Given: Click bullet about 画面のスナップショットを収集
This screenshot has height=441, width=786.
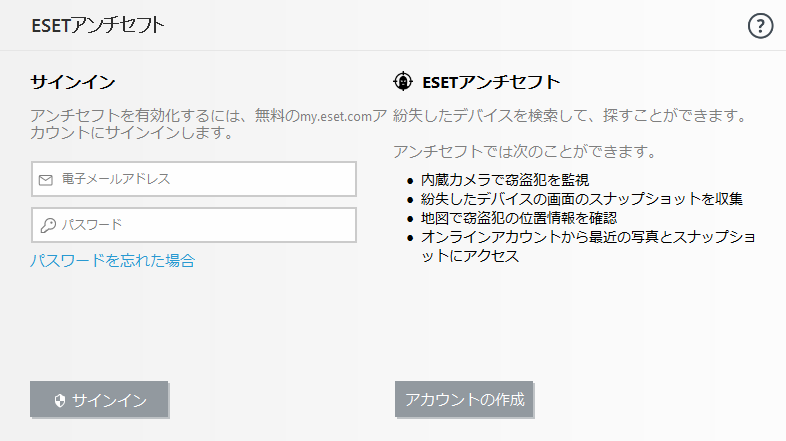Looking at the screenshot, I should 581,199.
